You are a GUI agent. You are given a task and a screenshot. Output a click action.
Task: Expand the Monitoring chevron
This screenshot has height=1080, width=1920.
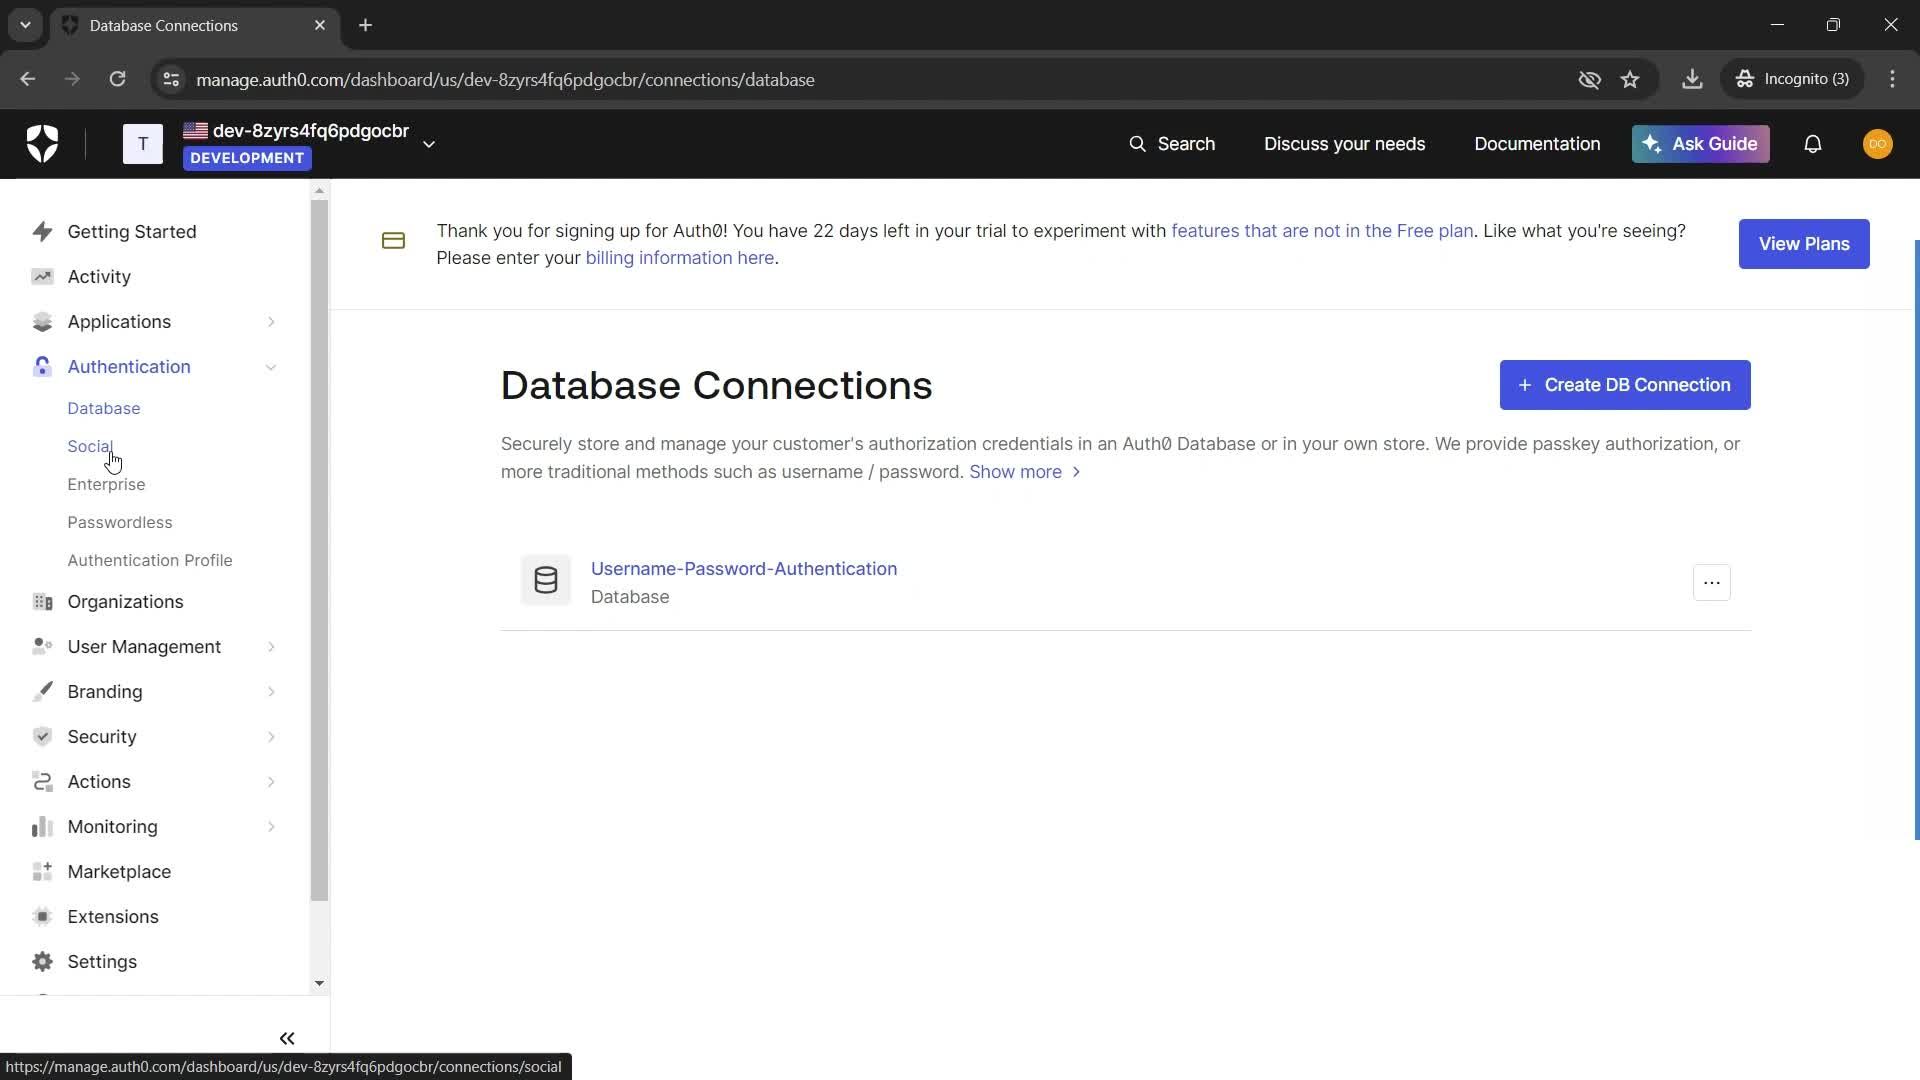pyautogui.click(x=271, y=827)
